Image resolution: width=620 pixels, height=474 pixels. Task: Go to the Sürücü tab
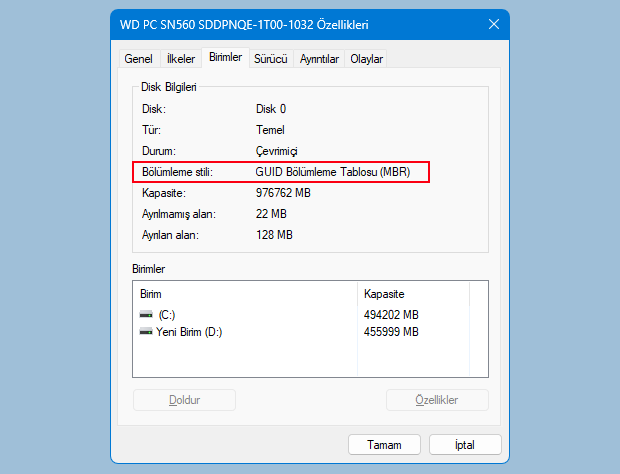(270, 59)
